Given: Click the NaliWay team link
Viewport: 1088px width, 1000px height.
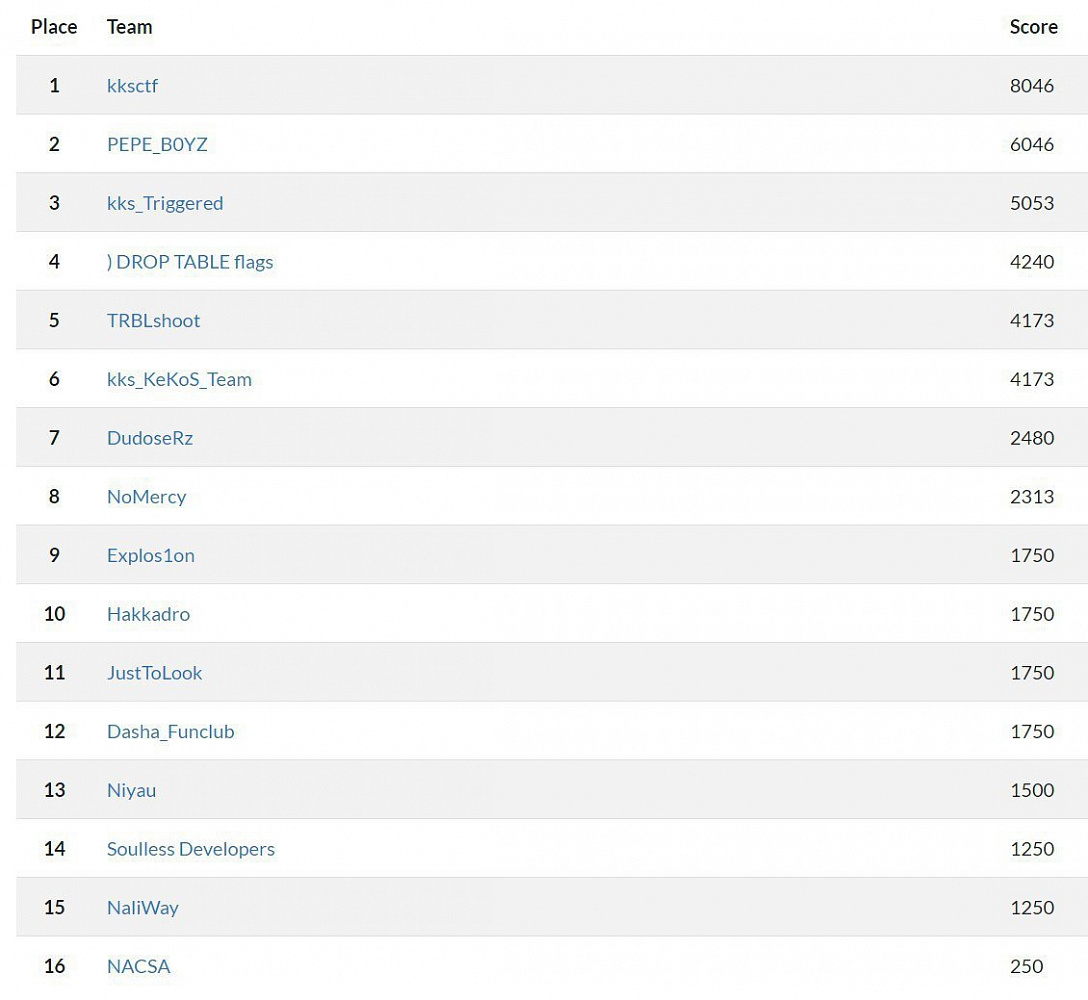Looking at the screenshot, I should point(143,908).
